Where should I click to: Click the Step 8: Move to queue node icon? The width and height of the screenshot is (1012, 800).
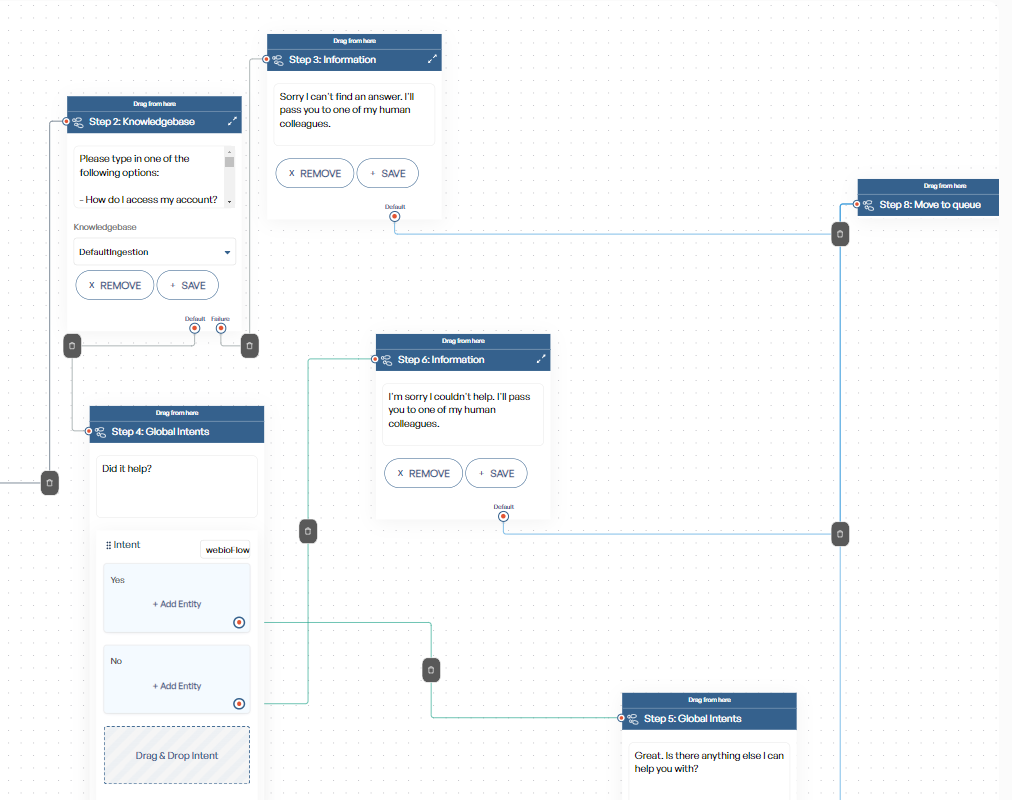pos(869,205)
